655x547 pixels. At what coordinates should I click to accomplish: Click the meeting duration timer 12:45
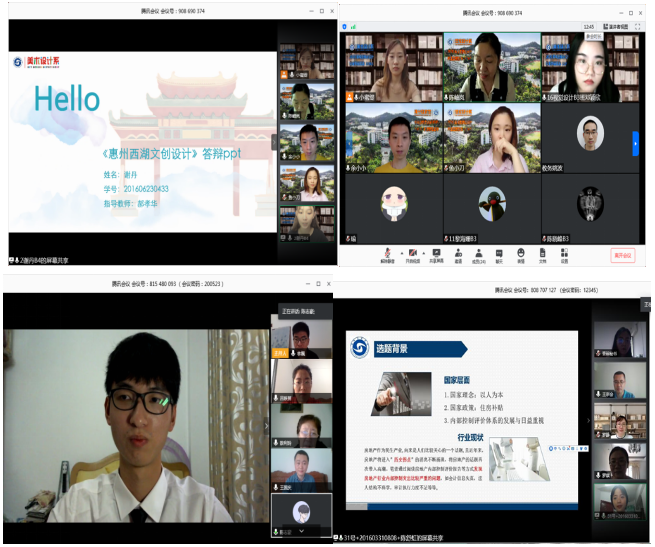click(588, 26)
